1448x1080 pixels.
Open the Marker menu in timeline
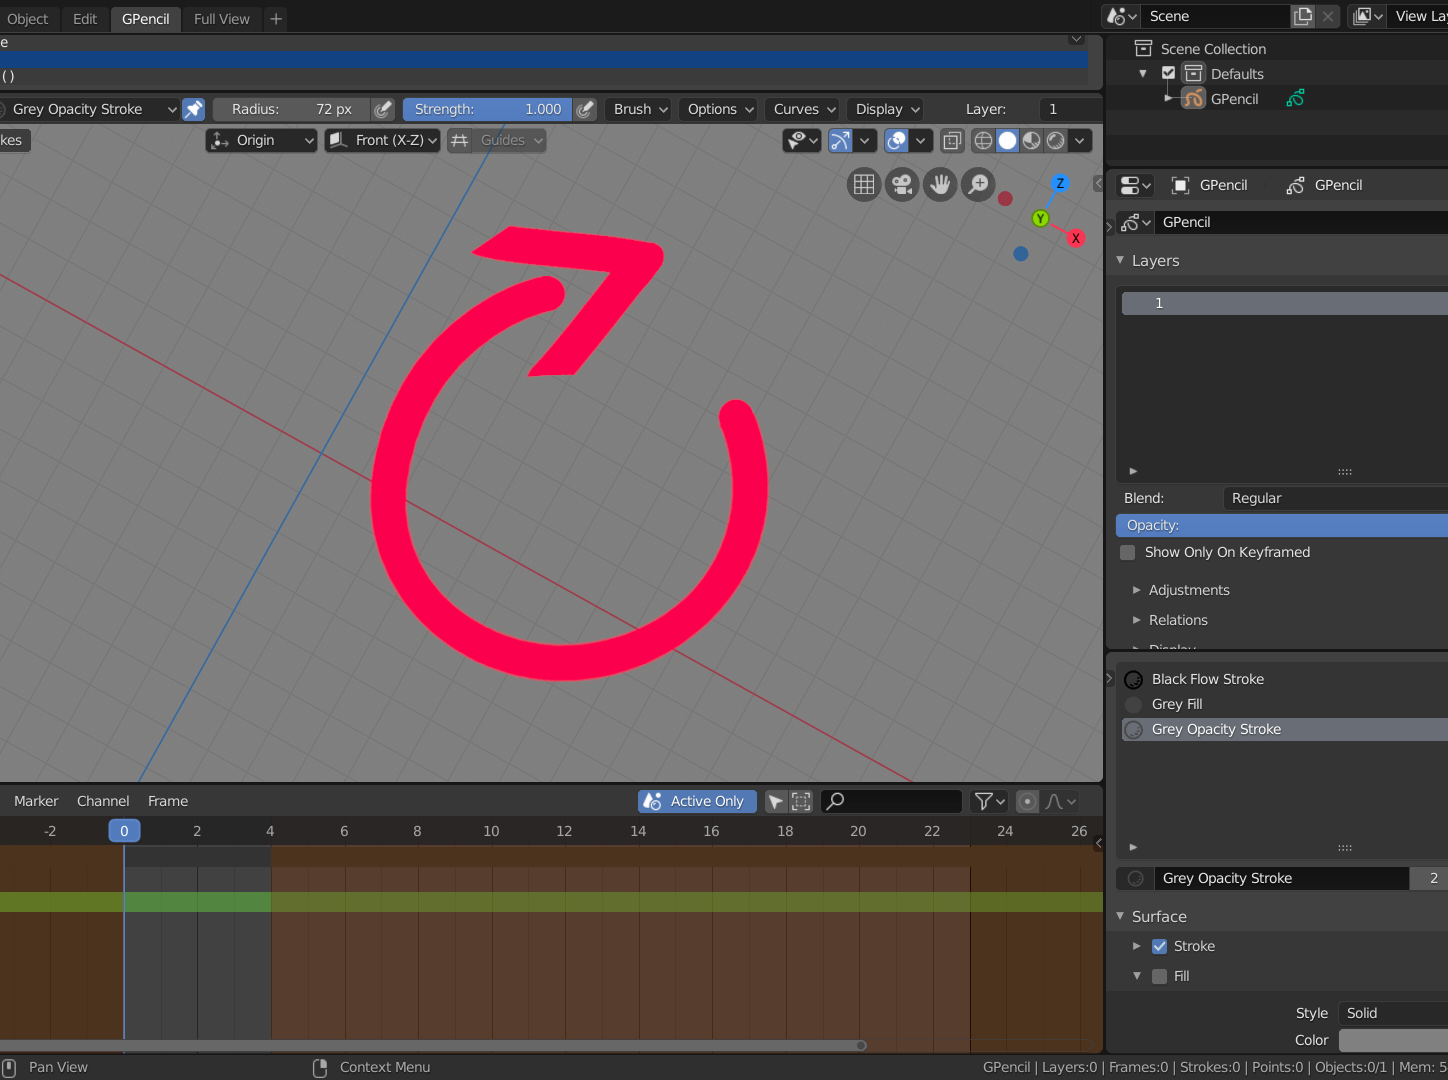click(x=36, y=801)
